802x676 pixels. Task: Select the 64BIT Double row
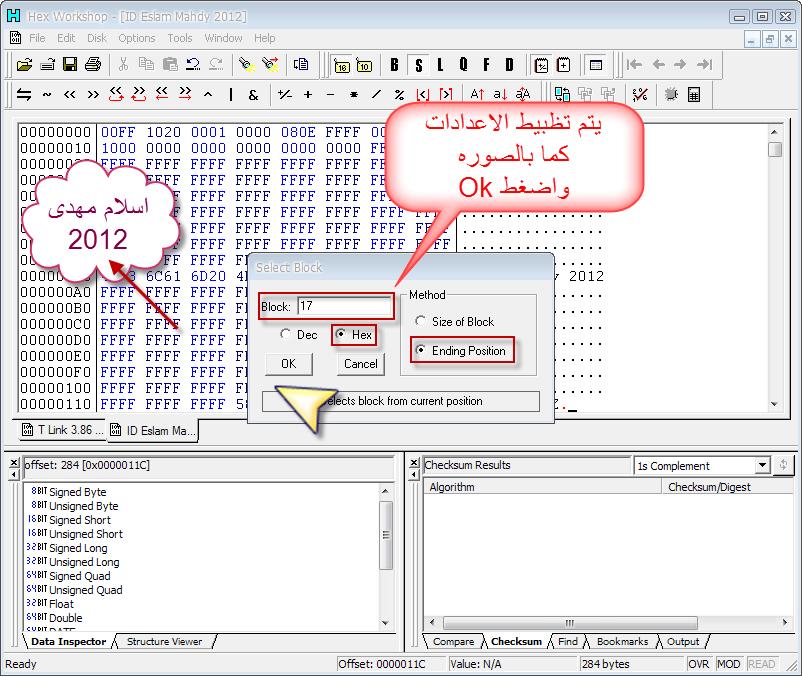(54, 618)
